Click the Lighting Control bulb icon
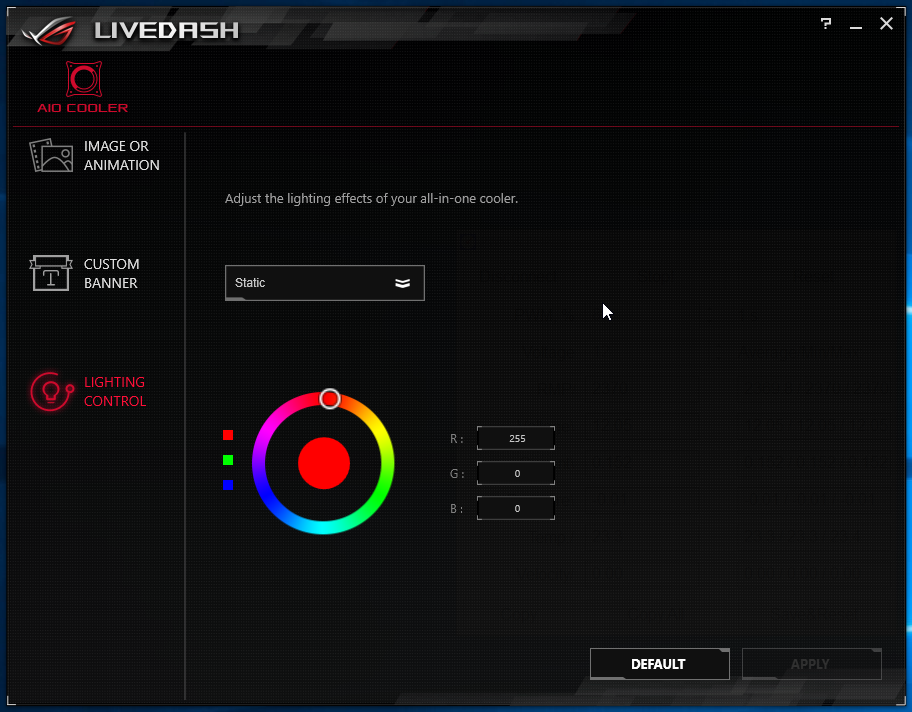The height and width of the screenshot is (712, 912). 52,391
